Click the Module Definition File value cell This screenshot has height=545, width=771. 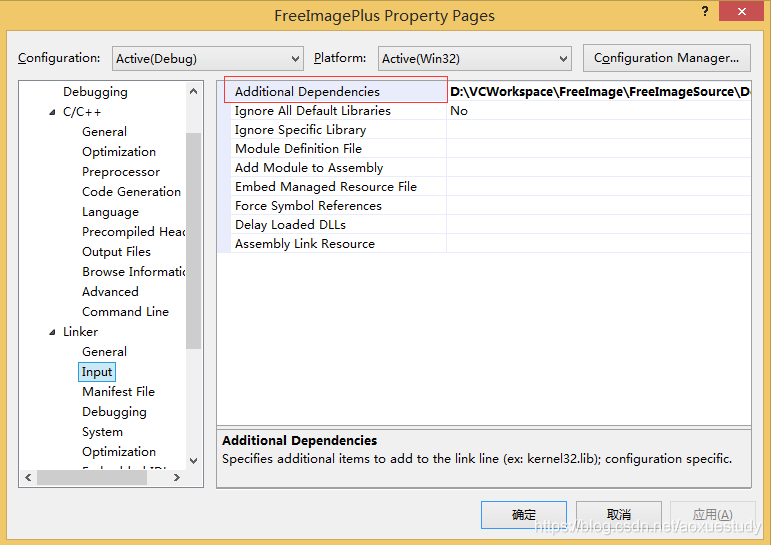599,149
